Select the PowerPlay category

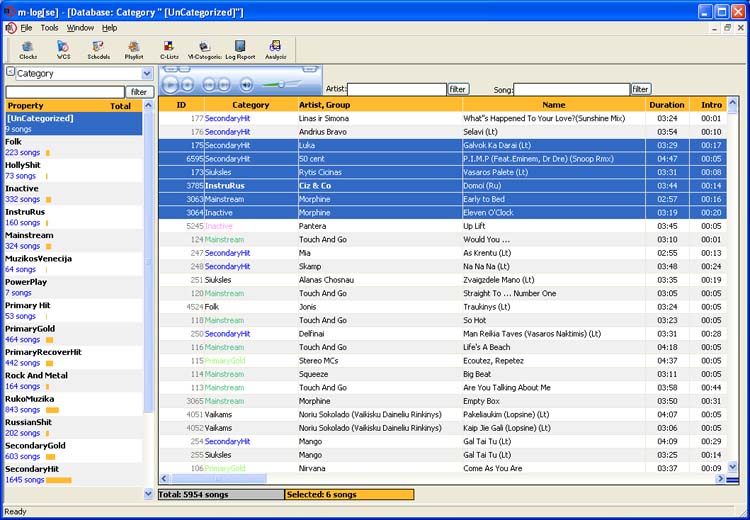pos(74,287)
